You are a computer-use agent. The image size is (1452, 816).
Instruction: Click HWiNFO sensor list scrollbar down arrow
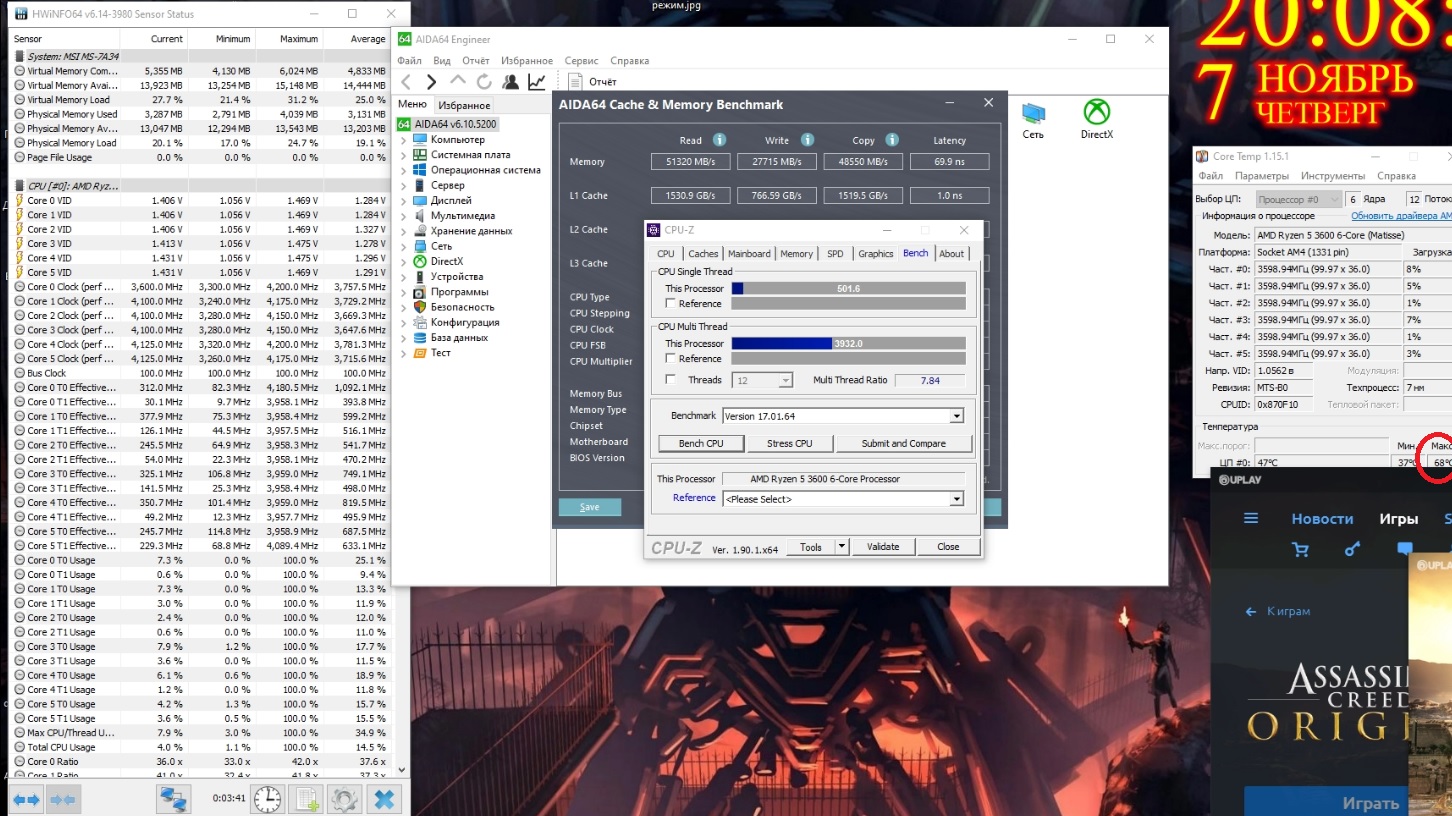pos(402,770)
